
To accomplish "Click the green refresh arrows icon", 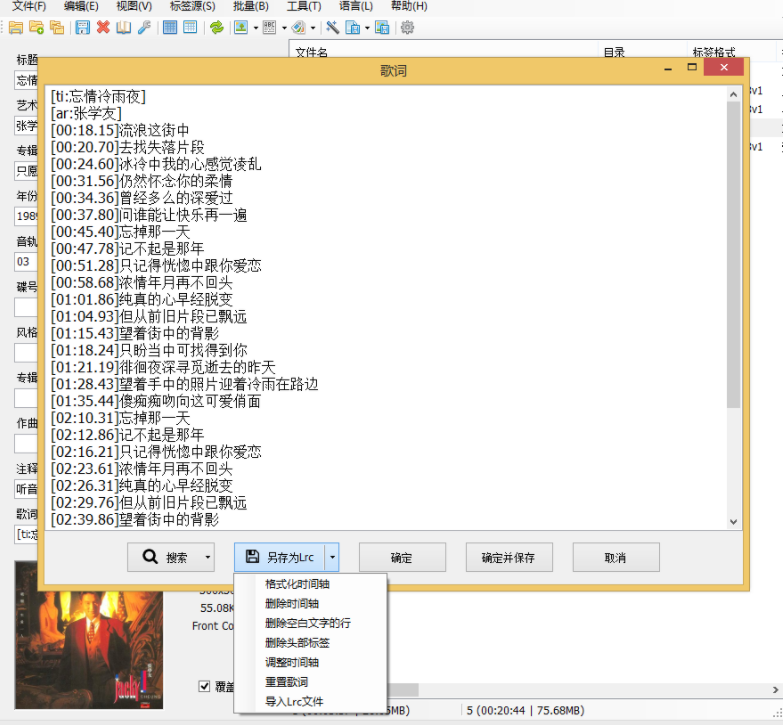I will click(x=216, y=27).
